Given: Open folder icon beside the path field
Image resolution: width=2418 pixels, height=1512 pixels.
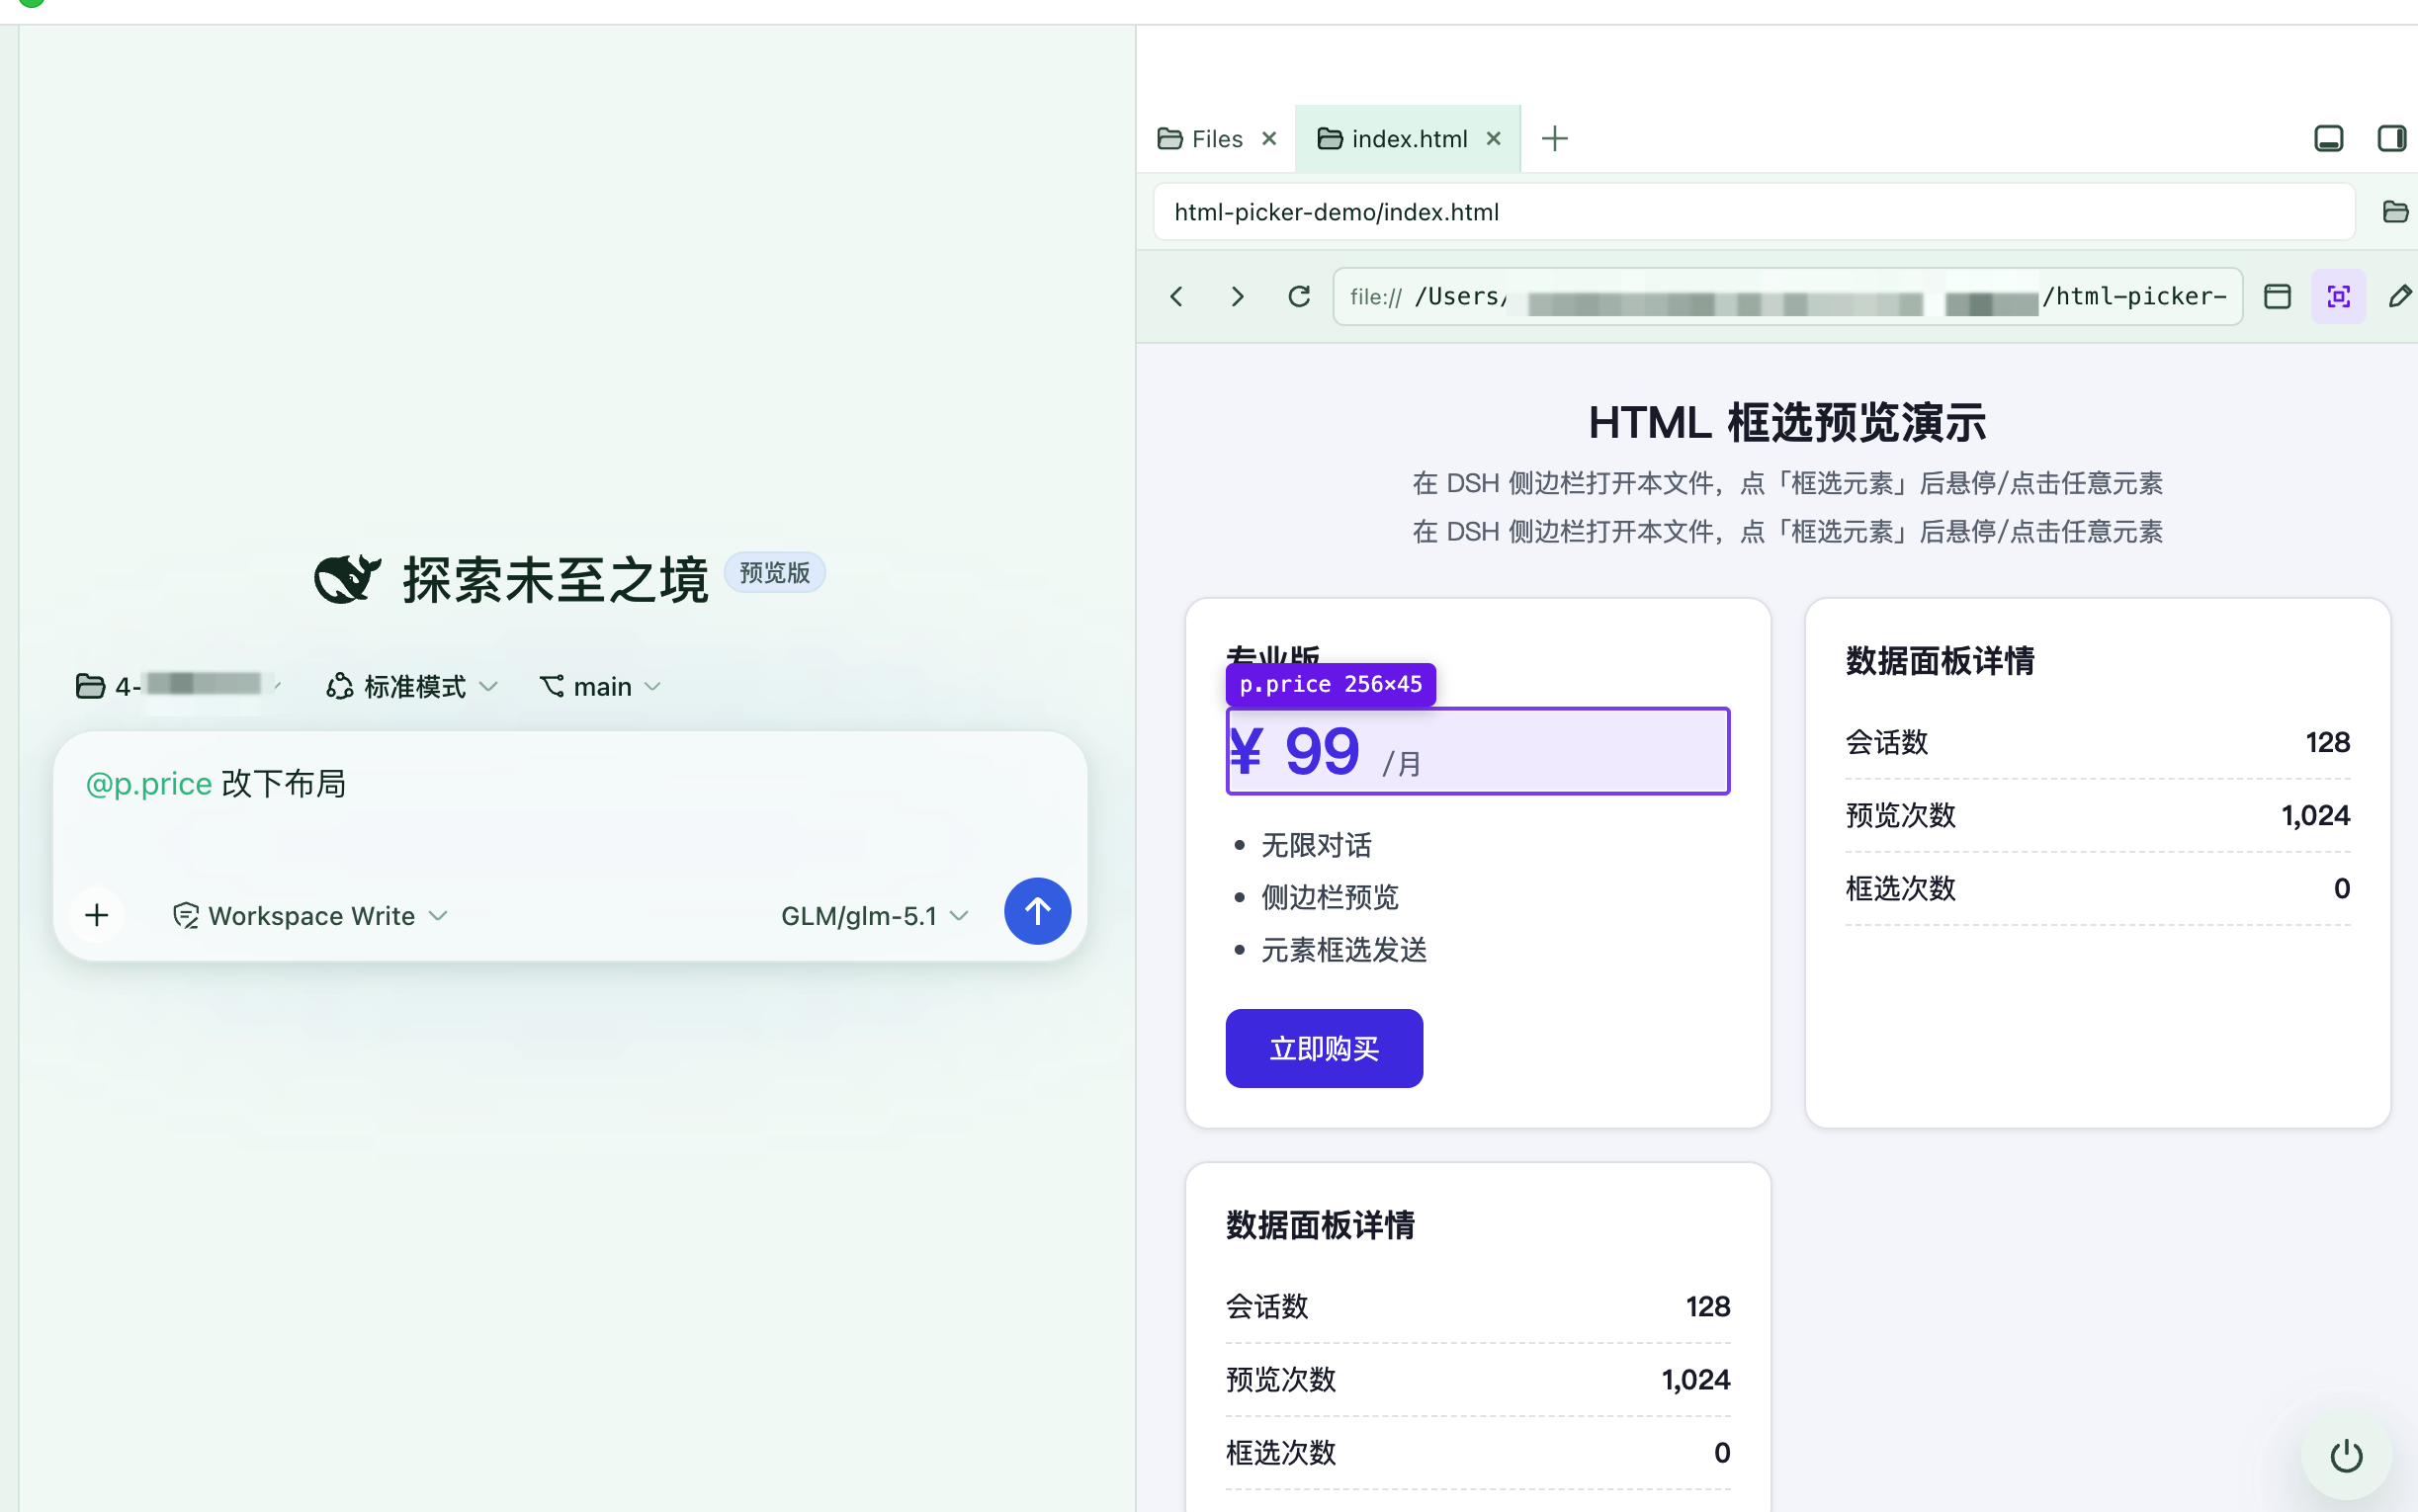Looking at the screenshot, I should [x=2394, y=212].
